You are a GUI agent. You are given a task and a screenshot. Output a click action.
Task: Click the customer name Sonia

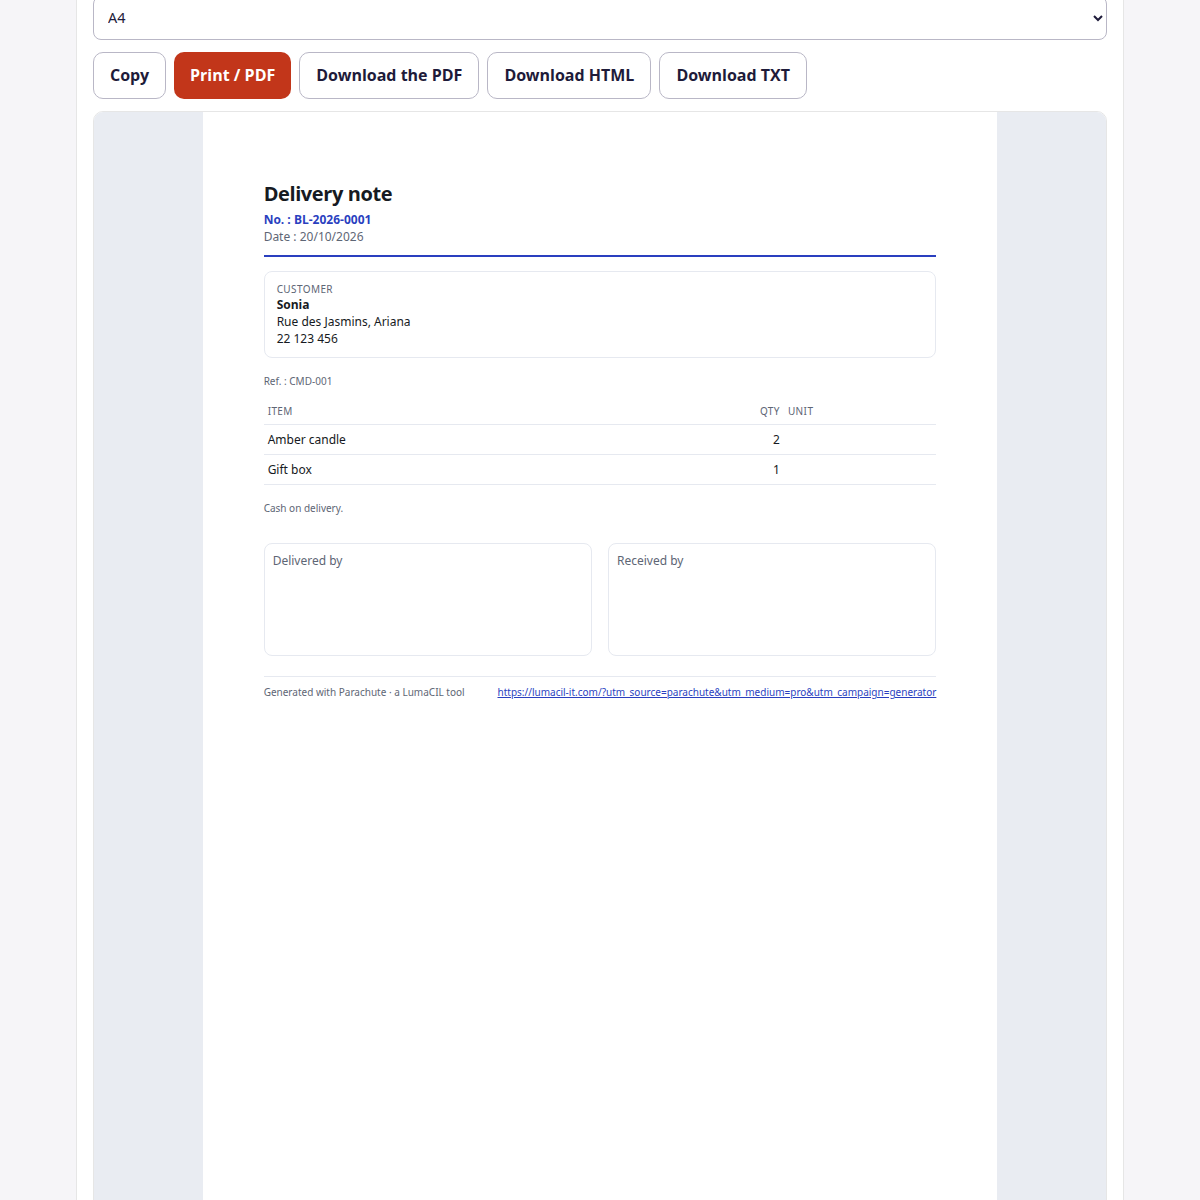293,305
